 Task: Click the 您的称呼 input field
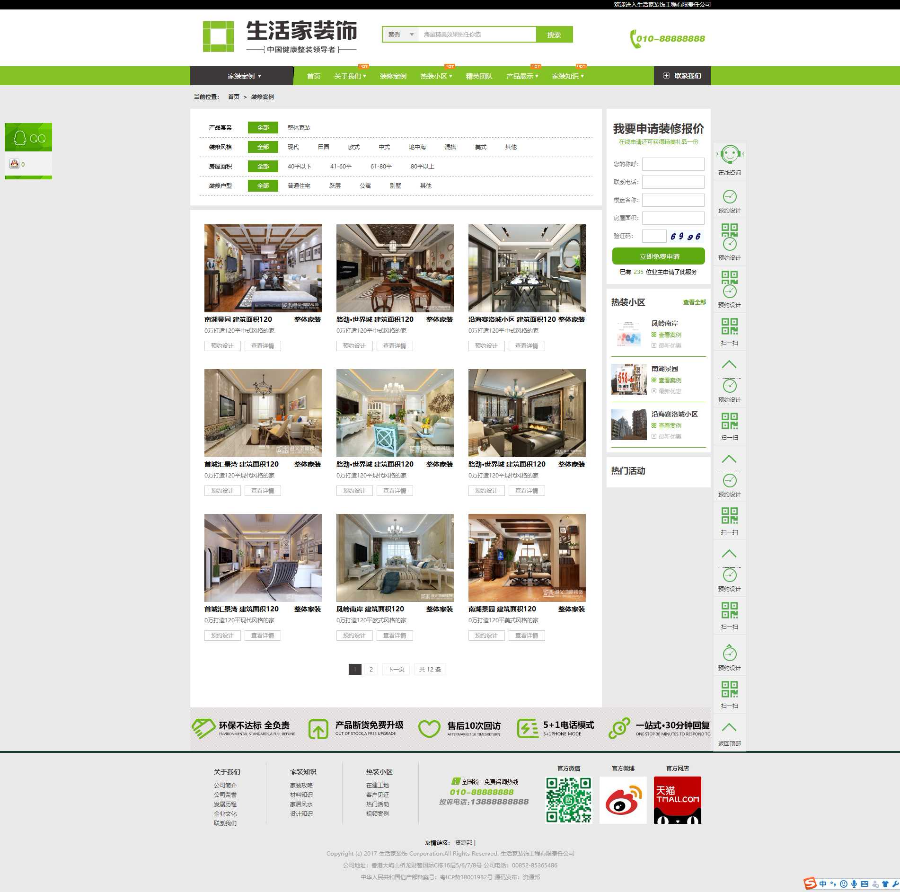click(673, 164)
